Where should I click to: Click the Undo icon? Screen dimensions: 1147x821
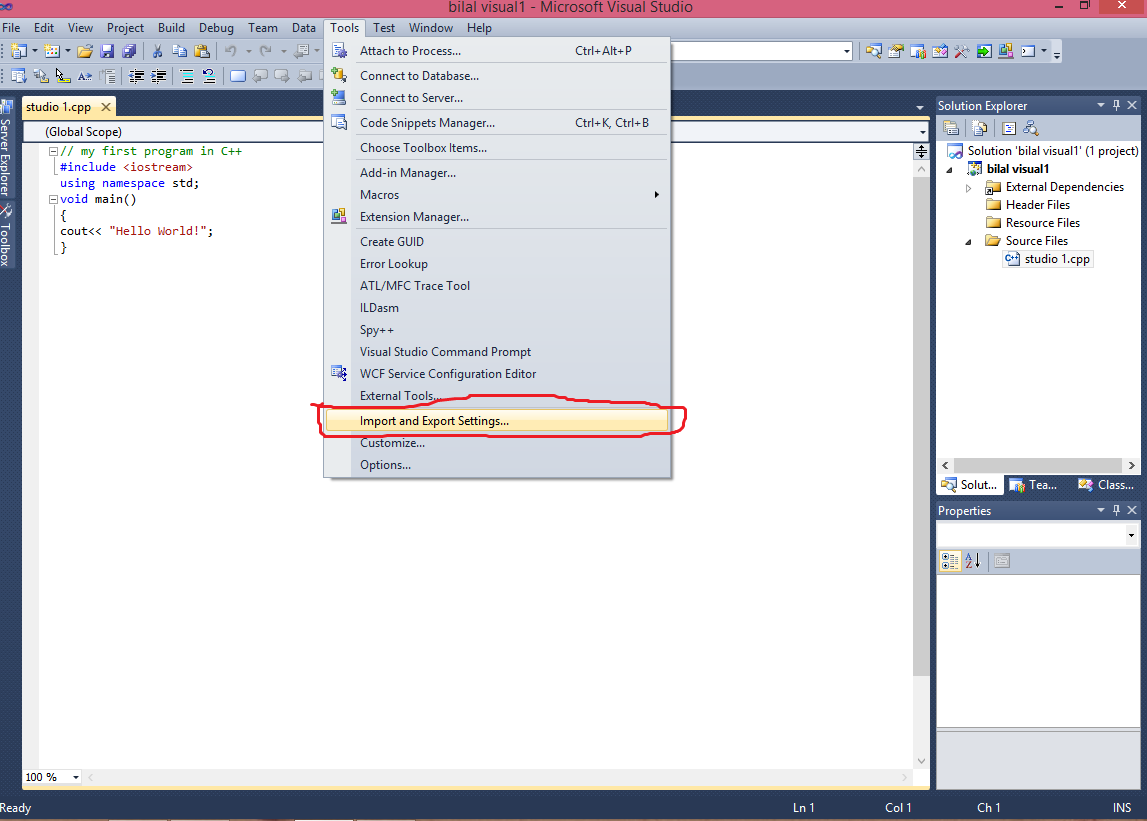[232, 51]
